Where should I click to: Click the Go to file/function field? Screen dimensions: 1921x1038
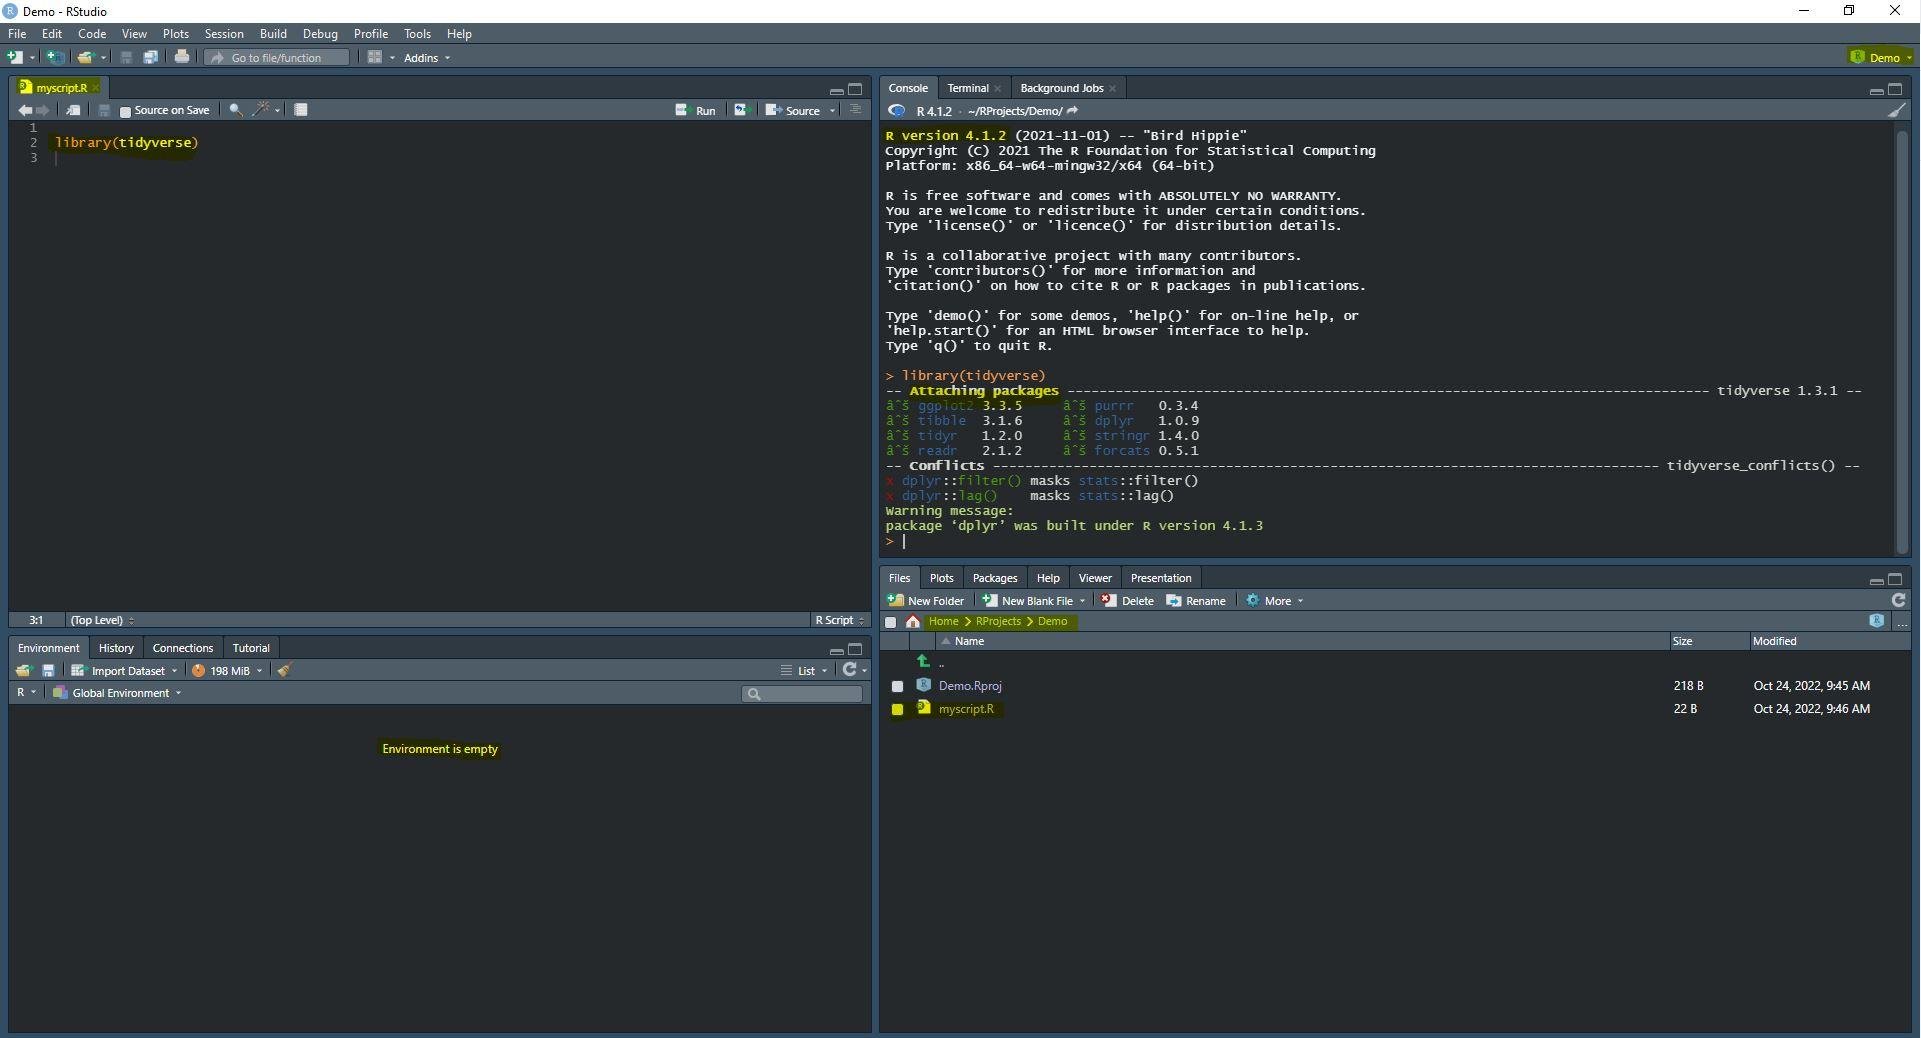tap(277, 58)
